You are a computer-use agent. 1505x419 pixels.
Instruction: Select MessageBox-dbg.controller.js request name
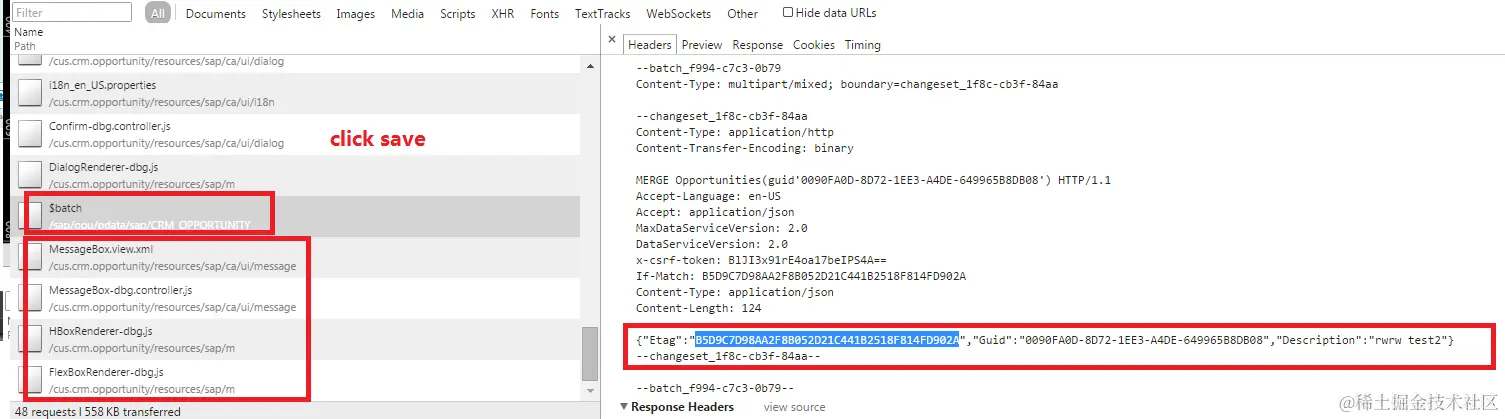pyautogui.click(x=120, y=290)
